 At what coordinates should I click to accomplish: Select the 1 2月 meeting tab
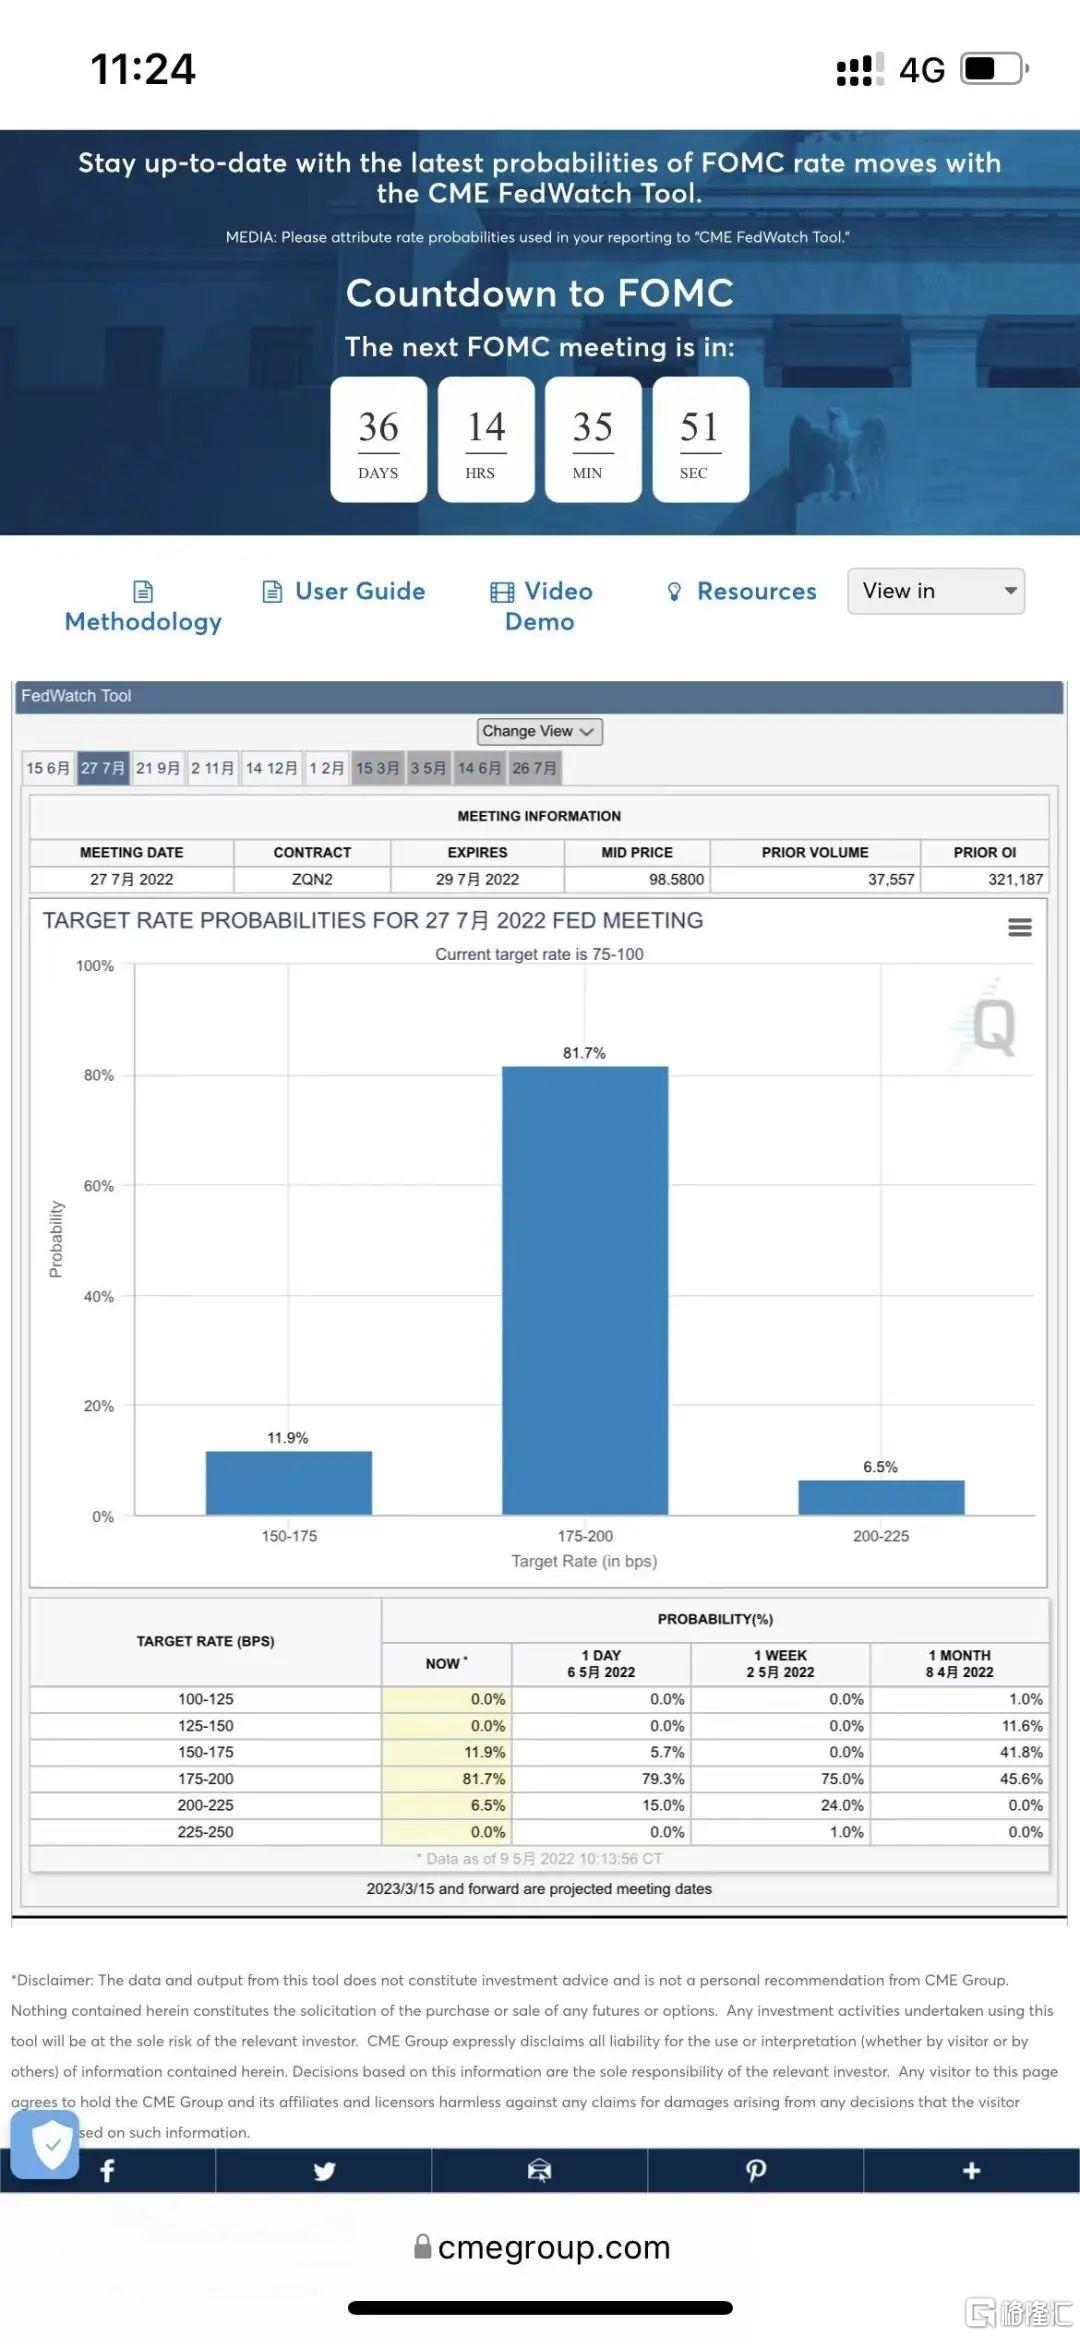(x=327, y=768)
